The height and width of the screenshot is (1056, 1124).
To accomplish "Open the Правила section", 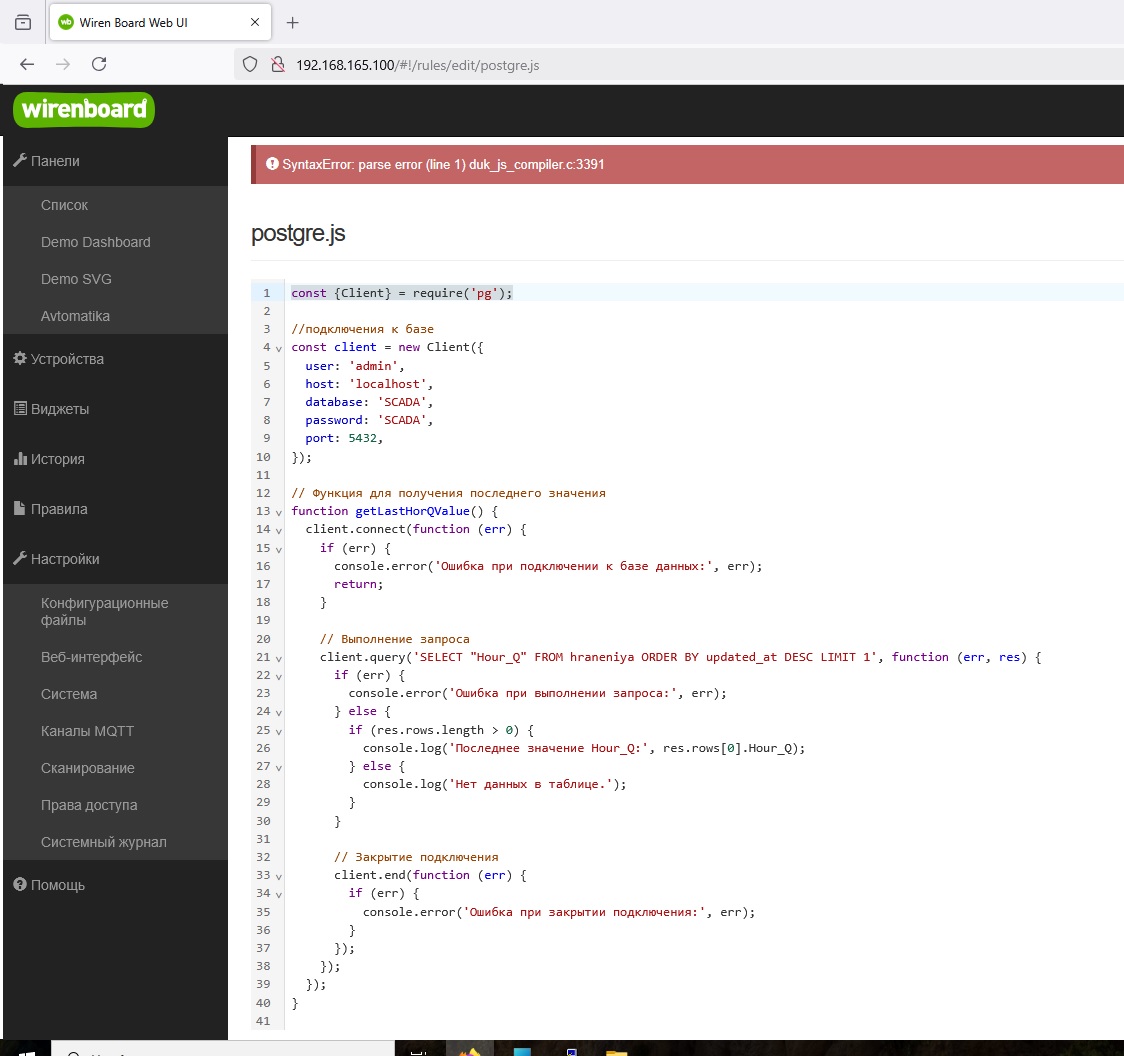I will [59, 509].
